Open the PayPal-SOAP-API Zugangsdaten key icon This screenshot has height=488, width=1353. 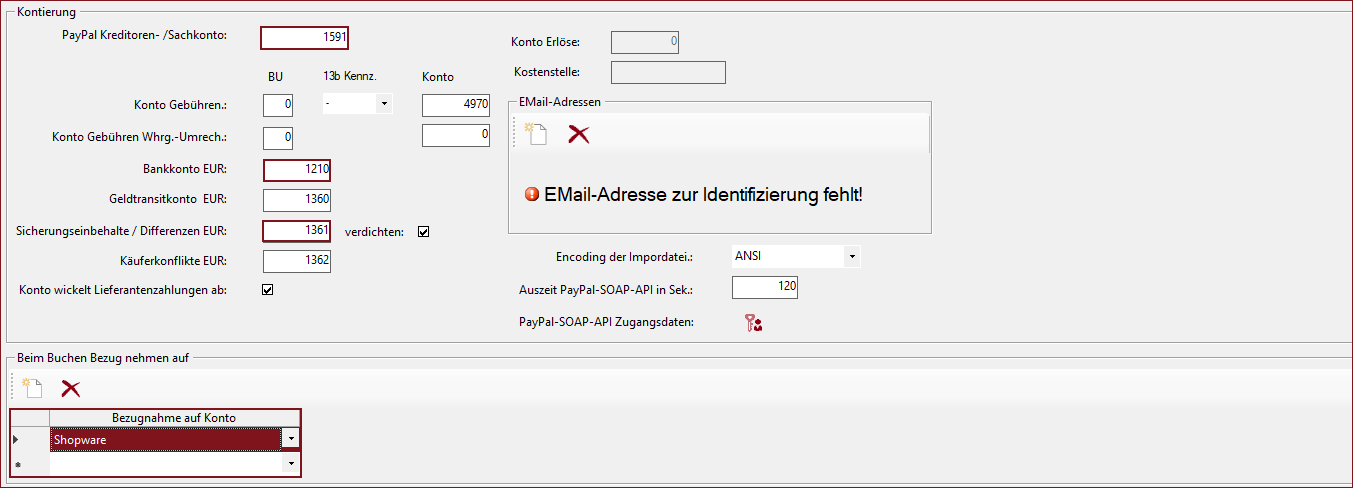point(754,322)
